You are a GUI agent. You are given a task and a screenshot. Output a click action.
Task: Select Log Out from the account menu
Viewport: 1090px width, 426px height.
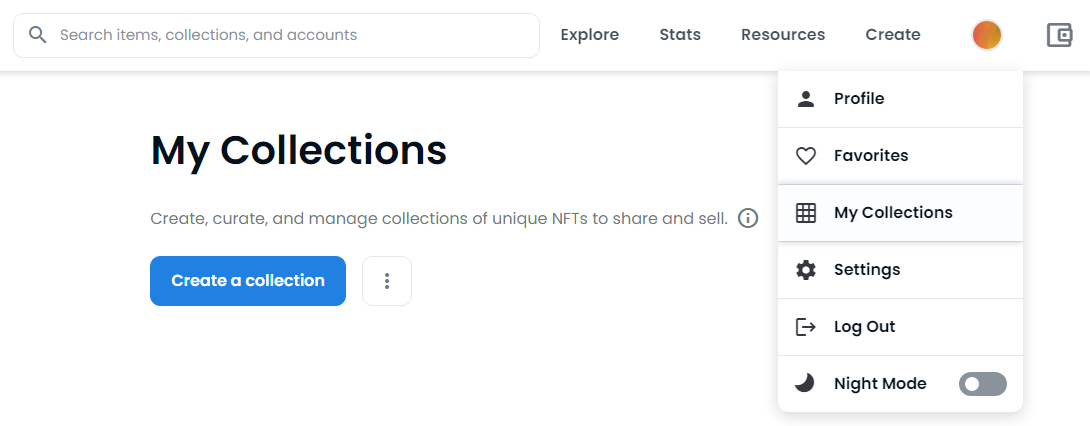tap(900, 327)
